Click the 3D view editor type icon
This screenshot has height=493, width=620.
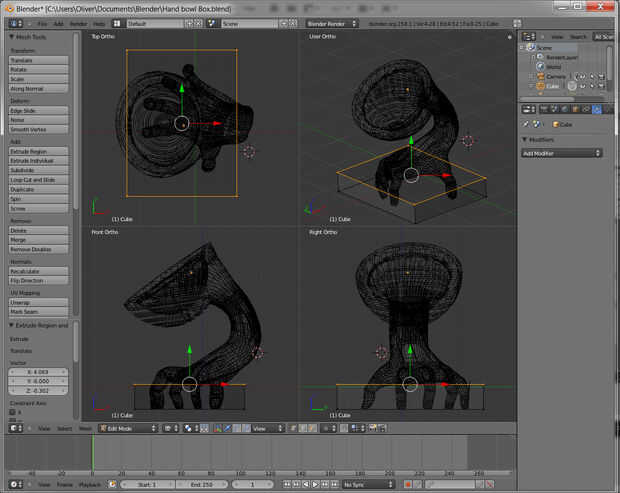pos(13,428)
